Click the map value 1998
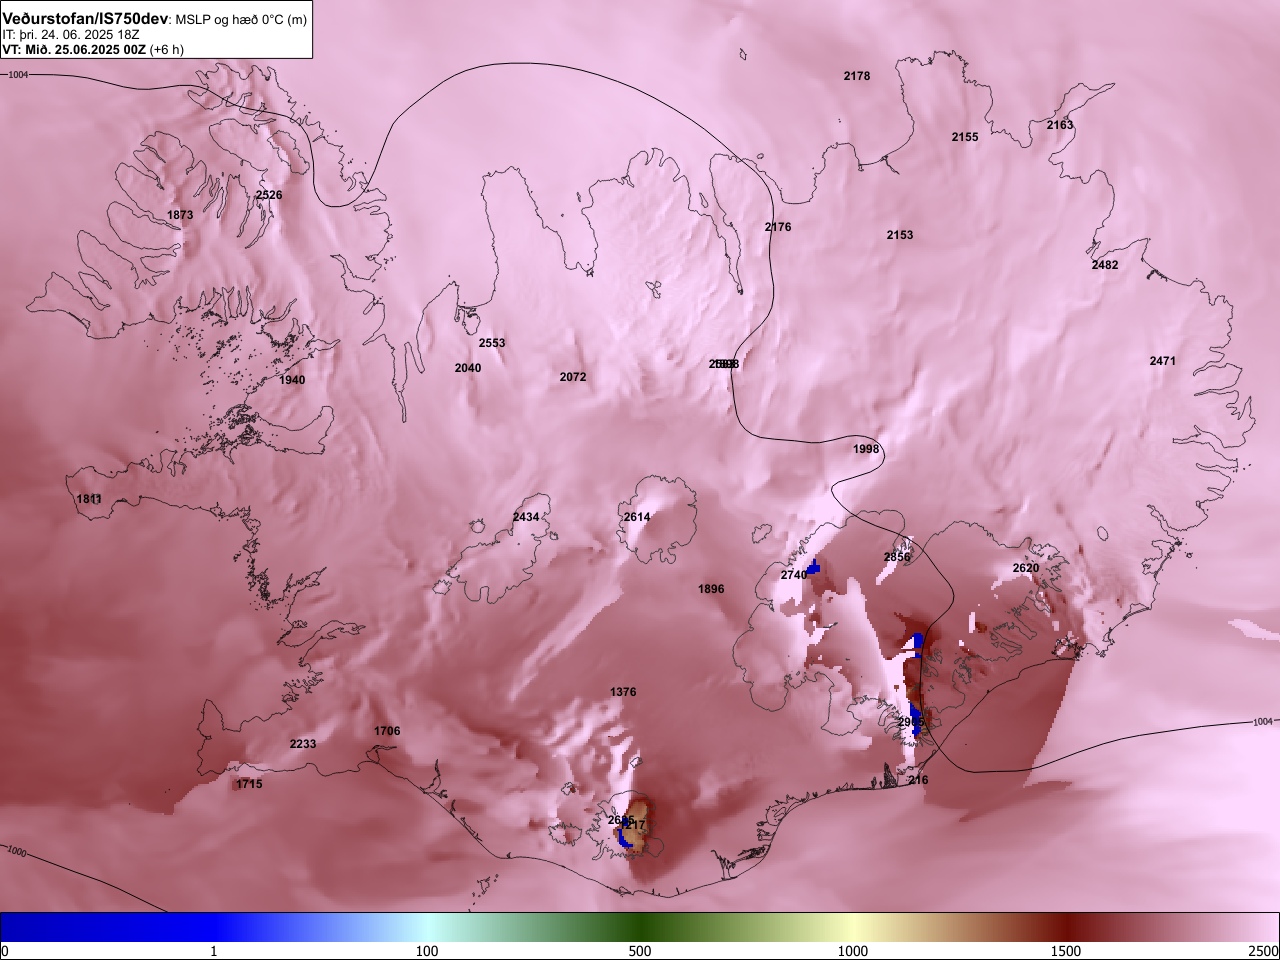The image size is (1280, 960). point(866,449)
